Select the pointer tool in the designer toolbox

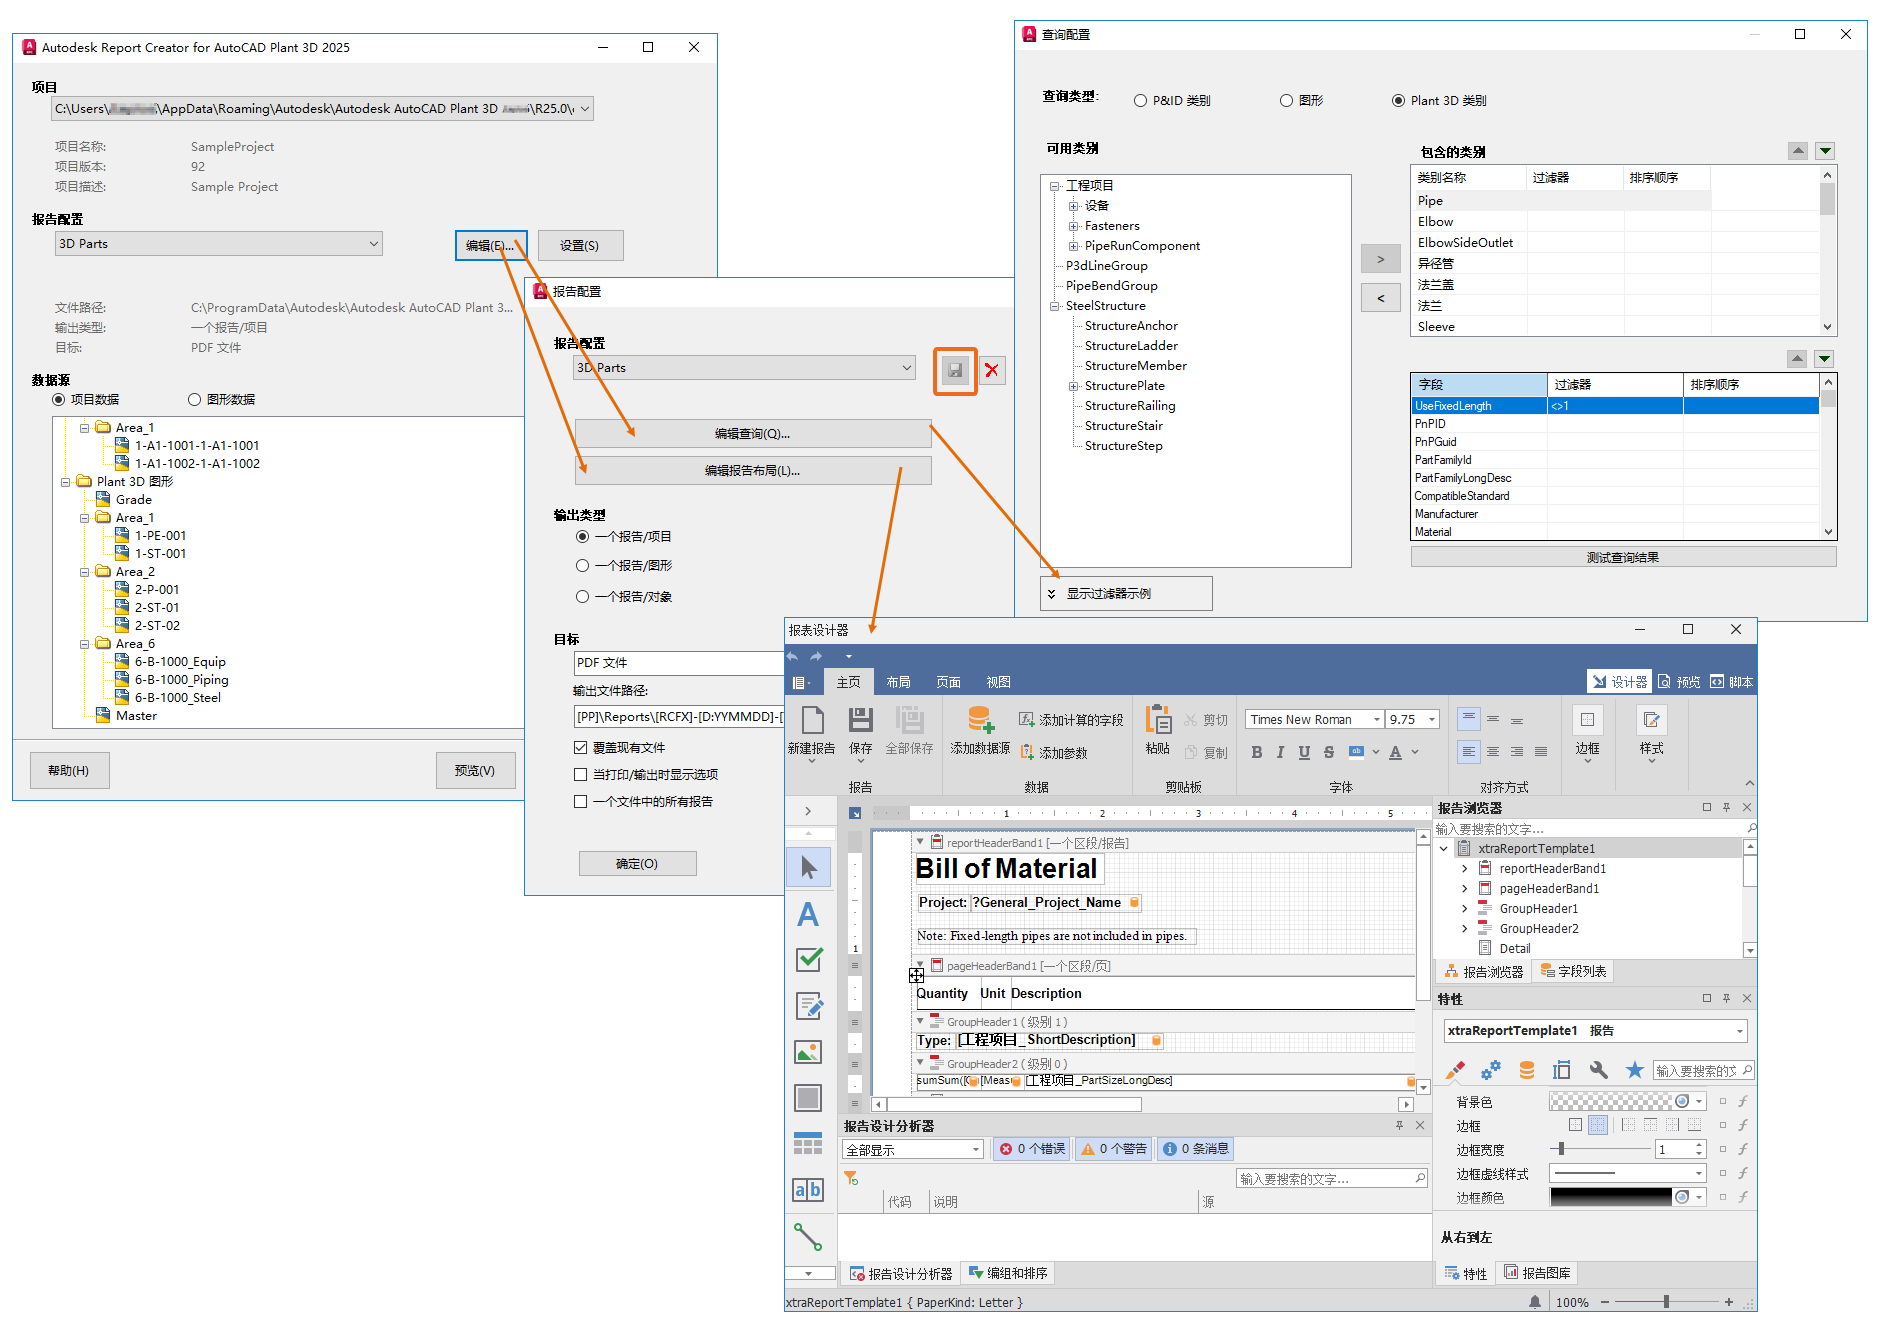(x=808, y=867)
